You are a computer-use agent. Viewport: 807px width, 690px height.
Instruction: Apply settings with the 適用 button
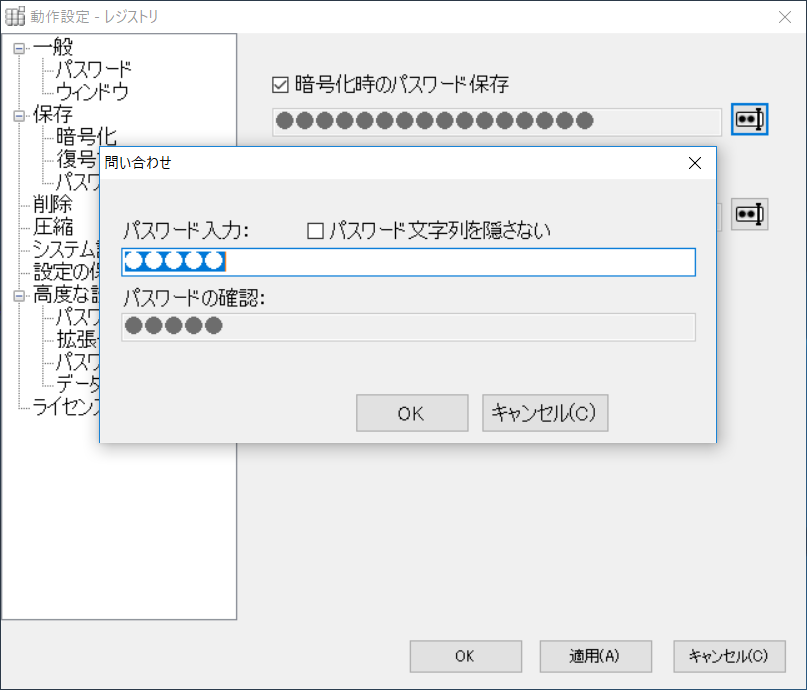(595, 656)
